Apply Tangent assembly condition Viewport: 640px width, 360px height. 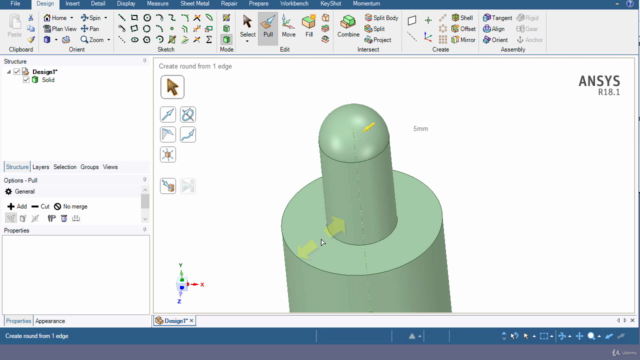click(497, 18)
